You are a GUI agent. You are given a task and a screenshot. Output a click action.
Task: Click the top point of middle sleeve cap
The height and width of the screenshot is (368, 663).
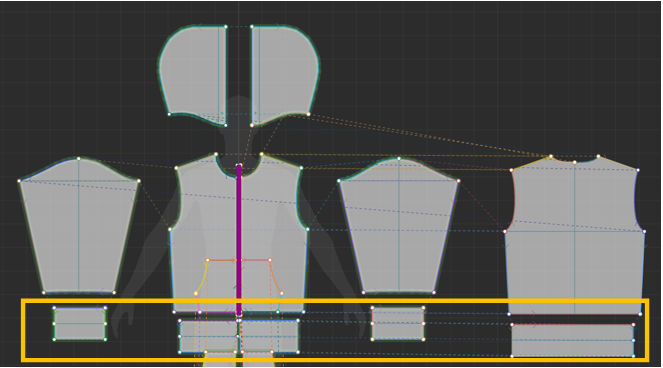coord(399,159)
